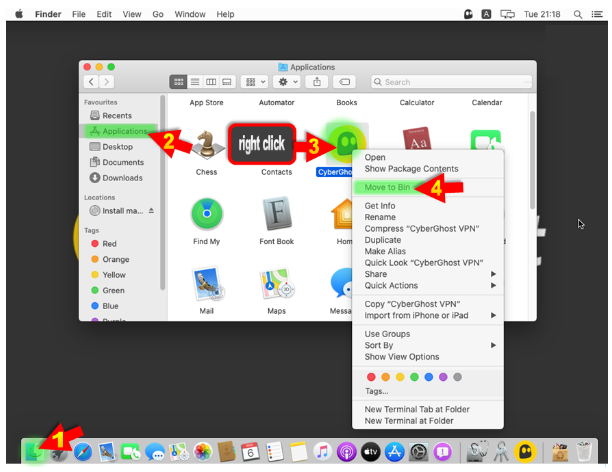Expand the Share submenu
Image resolution: width=612 pixels, height=472 pixels.
coord(428,274)
